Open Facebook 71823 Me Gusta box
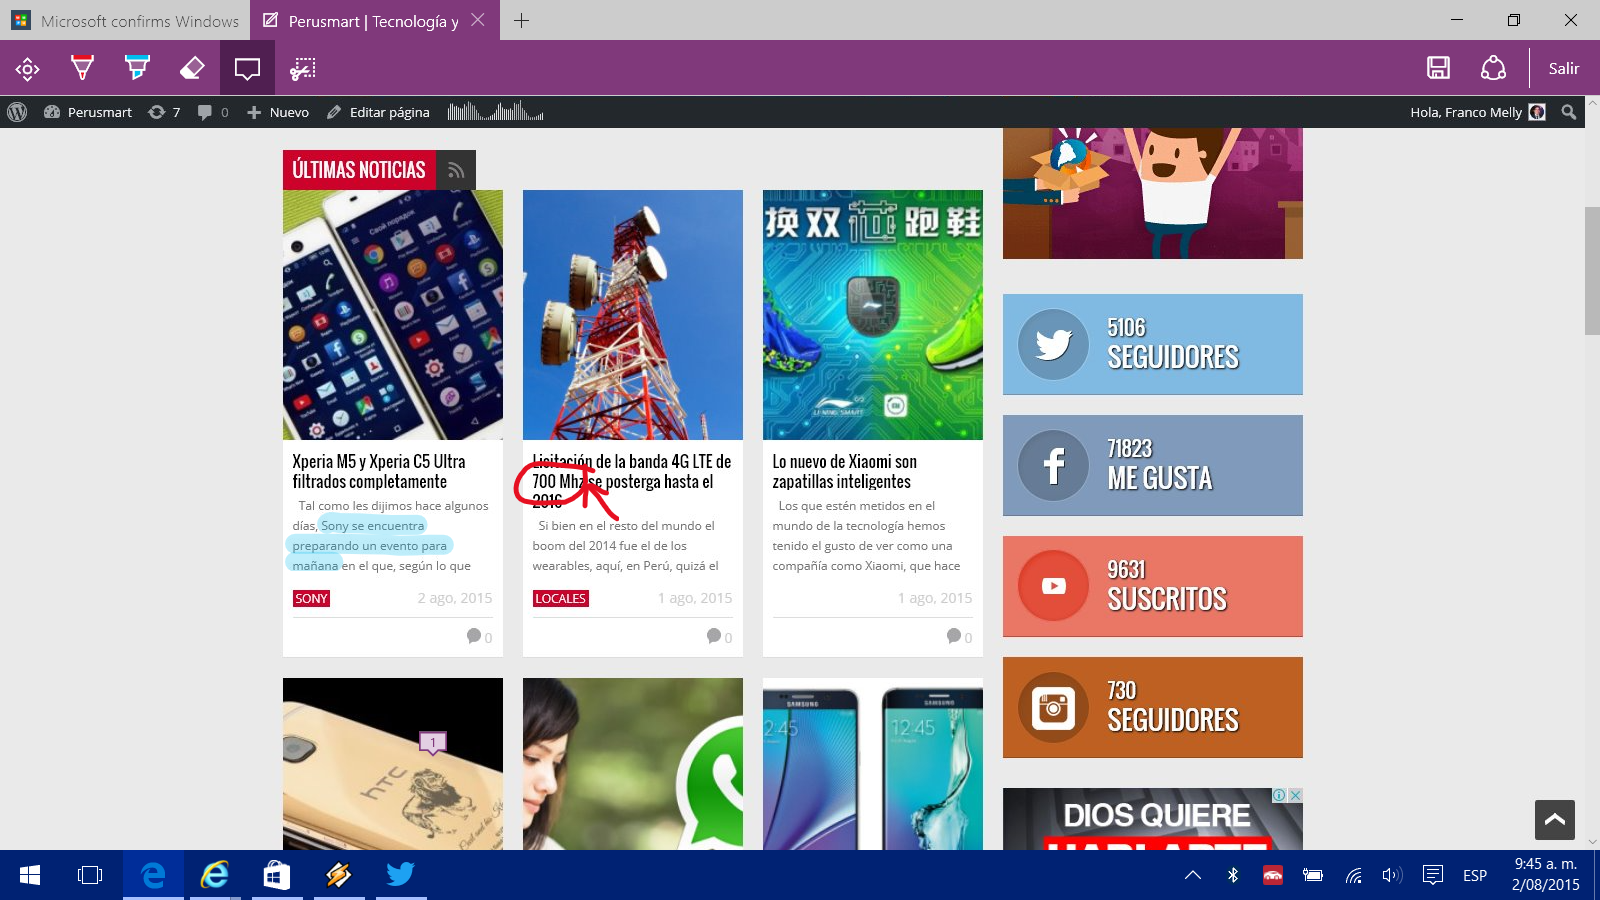 pyautogui.click(x=1153, y=465)
